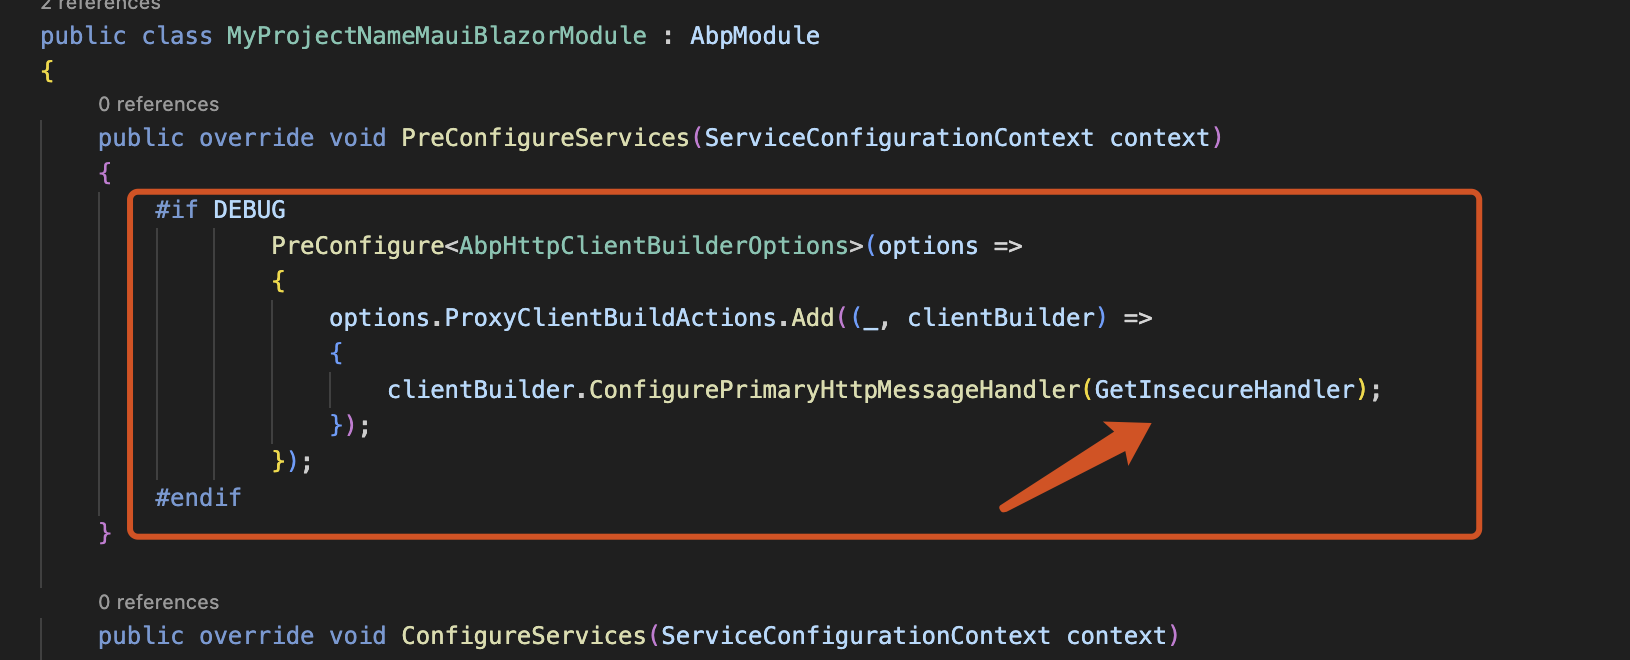Click the 0 references link above PreConfigureServices
Image resolution: width=1630 pixels, height=660 pixels.
click(x=158, y=104)
